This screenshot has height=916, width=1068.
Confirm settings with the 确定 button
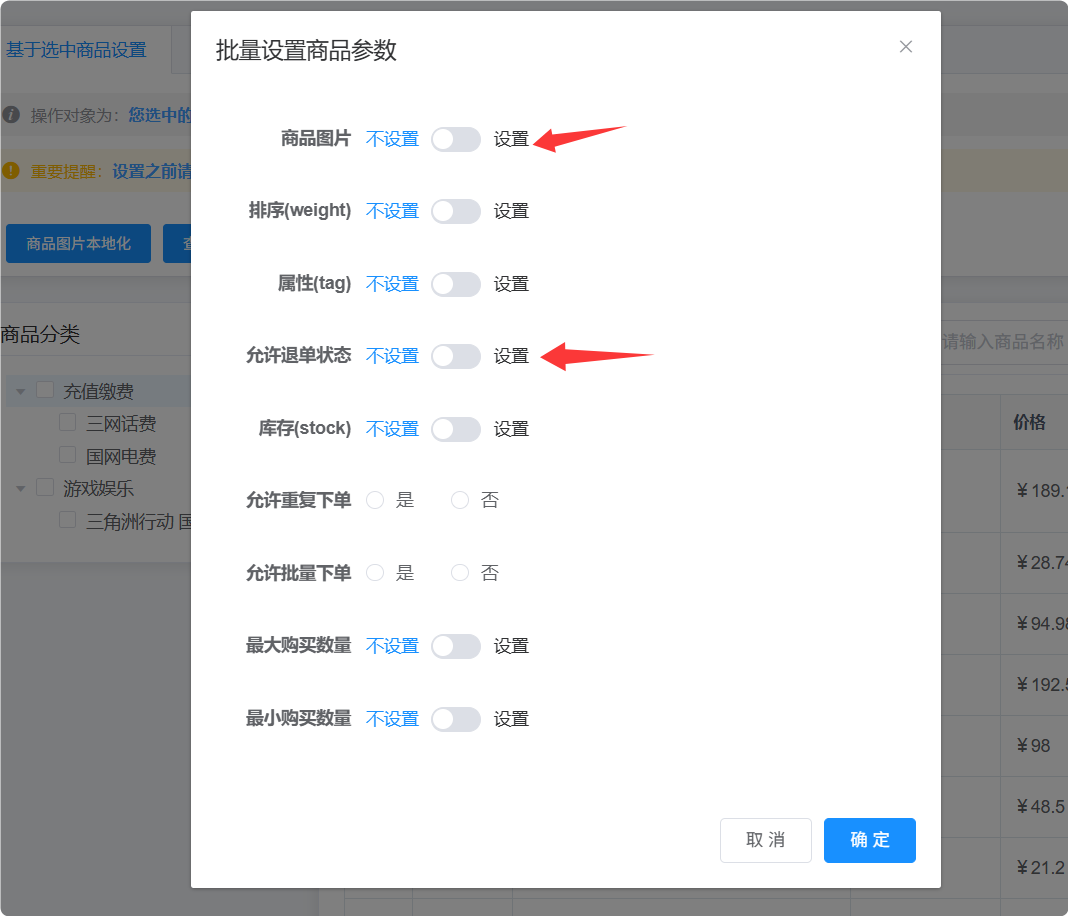[869, 840]
